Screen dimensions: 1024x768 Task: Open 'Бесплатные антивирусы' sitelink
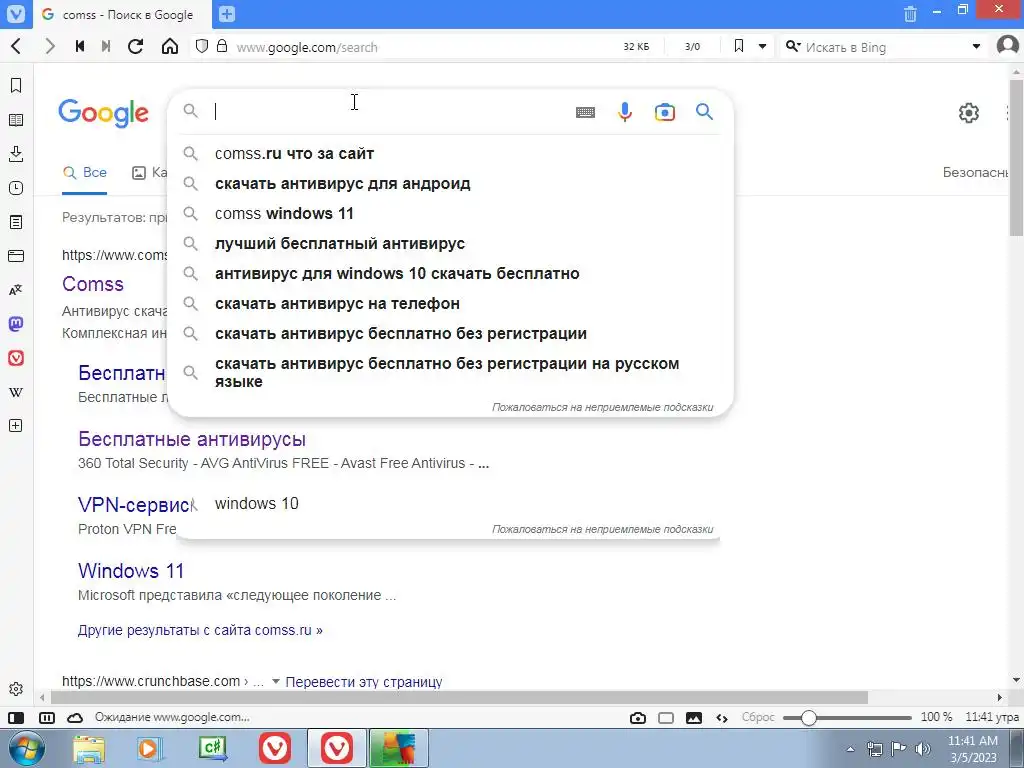[x=192, y=439]
